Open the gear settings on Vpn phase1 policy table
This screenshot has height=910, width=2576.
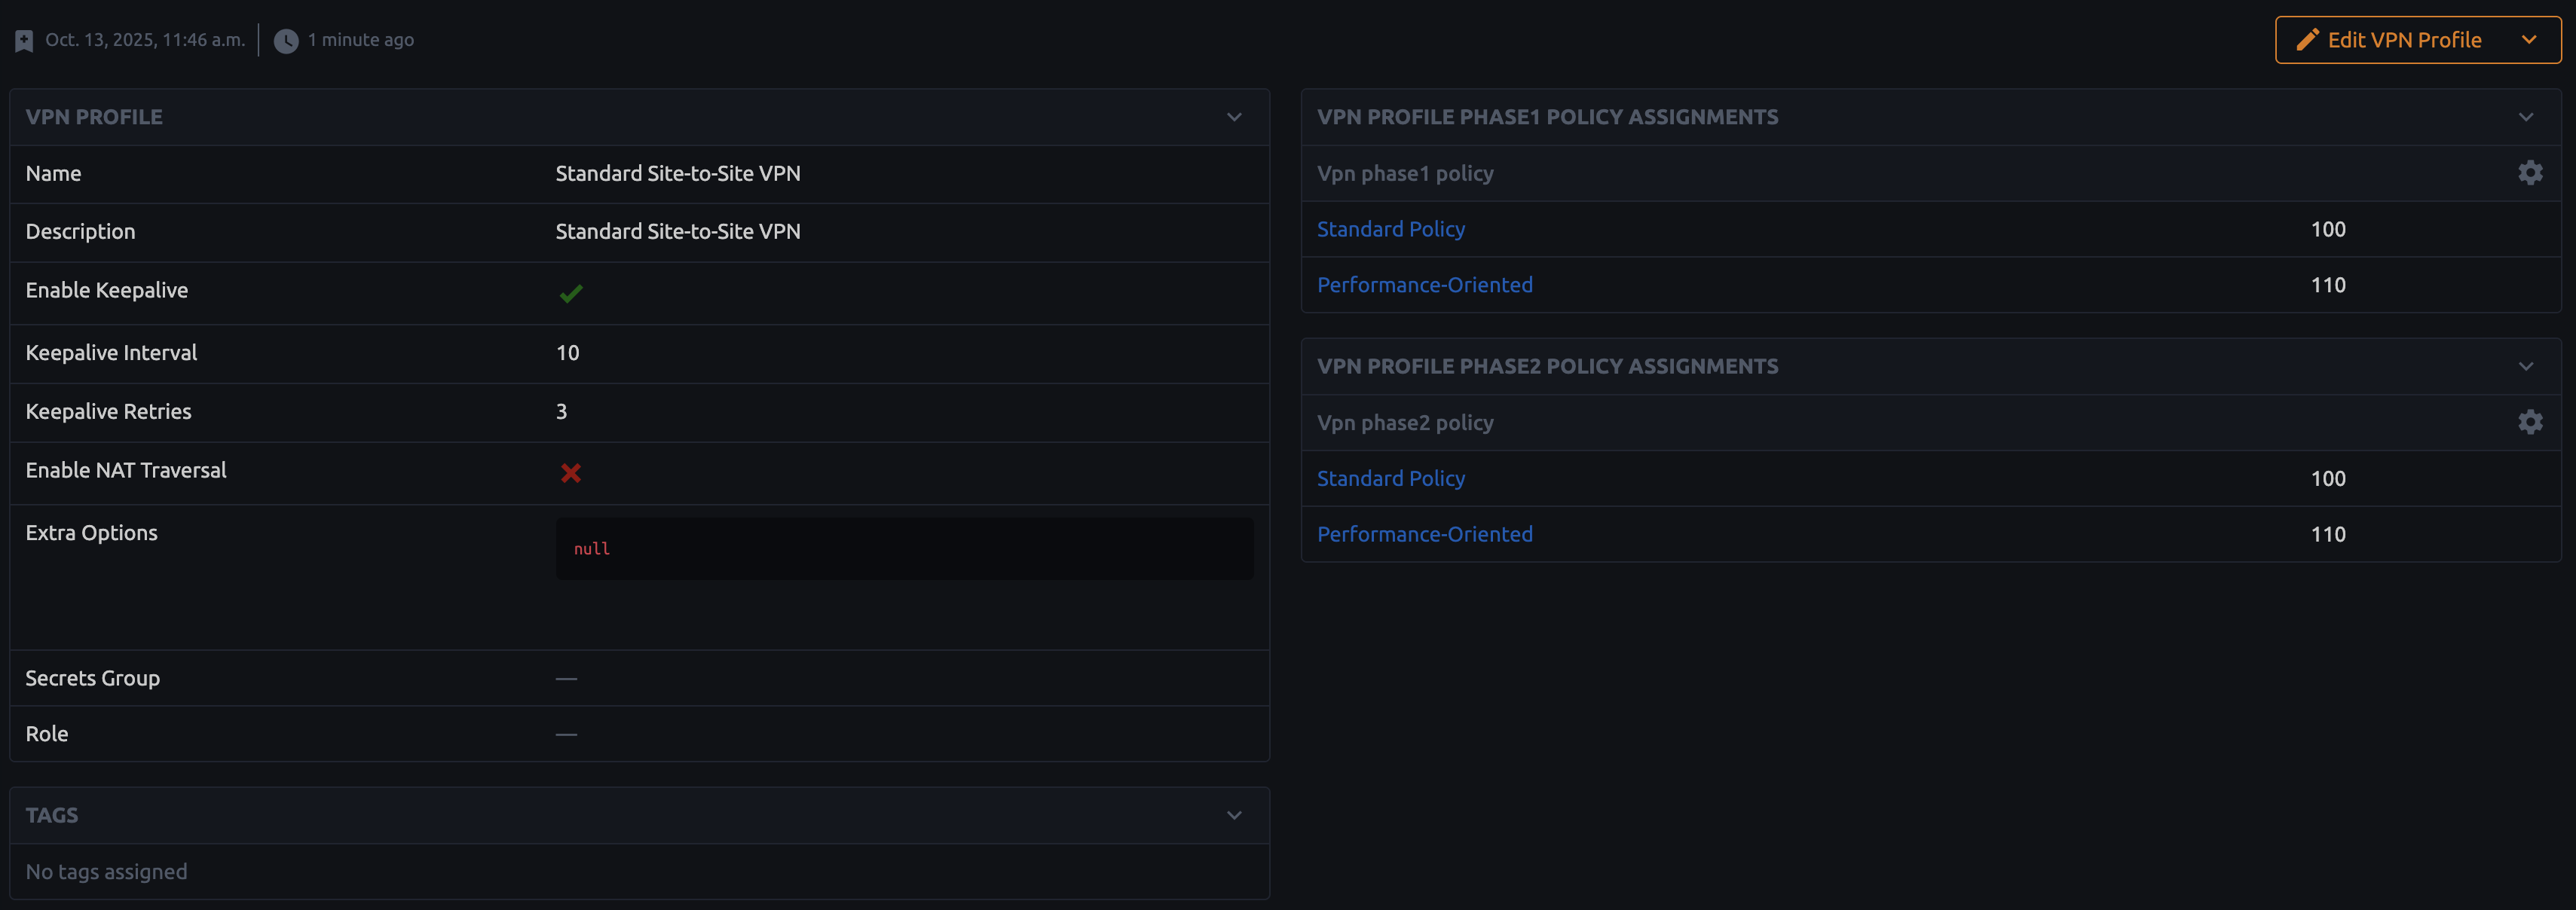(2530, 172)
